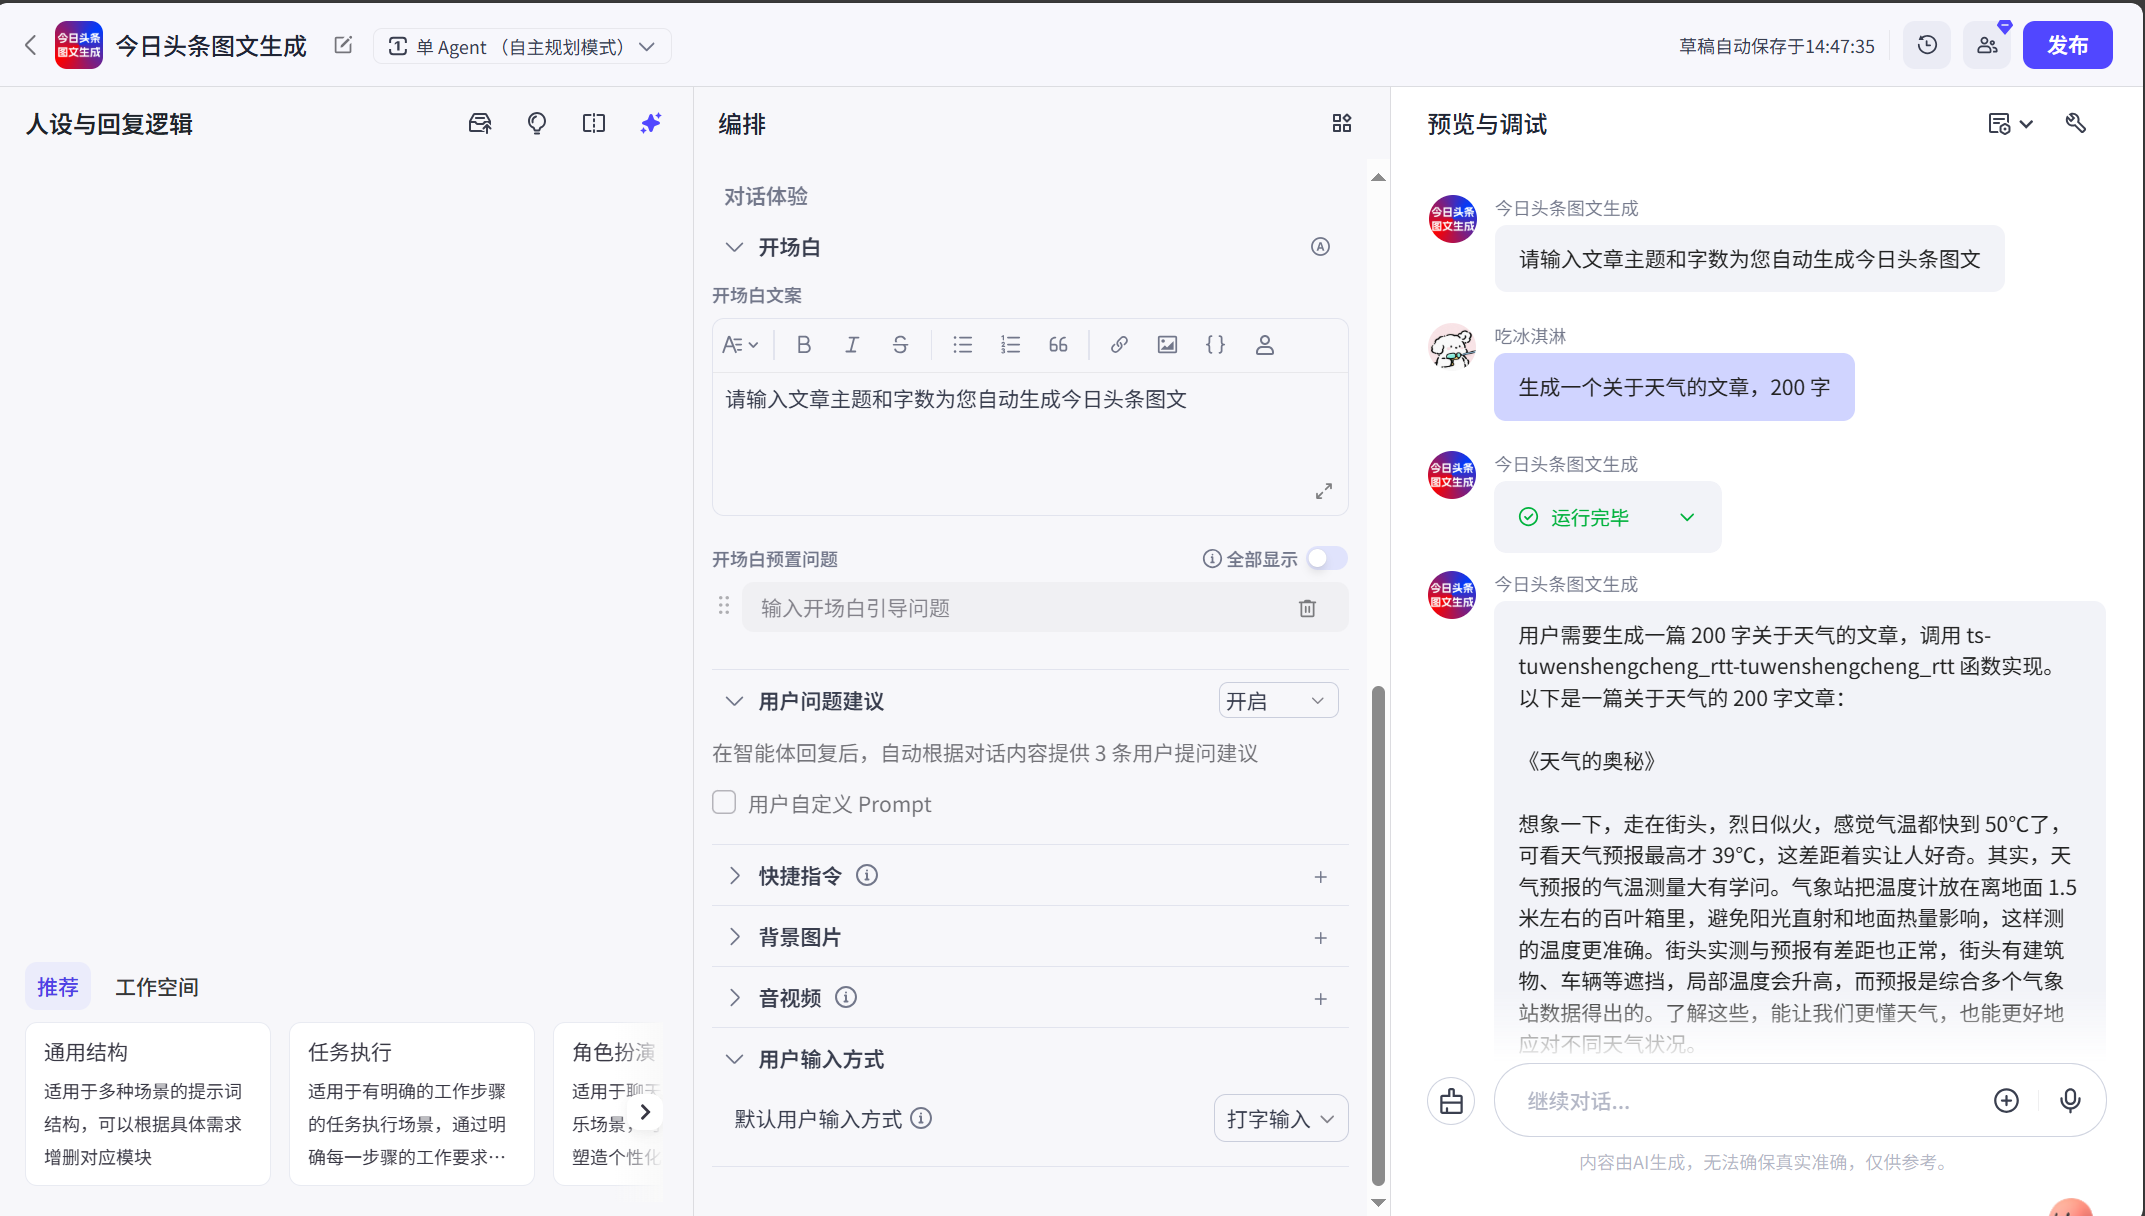Enable the 用户自定义 Prompt checkbox
Image resolution: width=2145 pixels, height=1216 pixels.
tap(723, 802)
